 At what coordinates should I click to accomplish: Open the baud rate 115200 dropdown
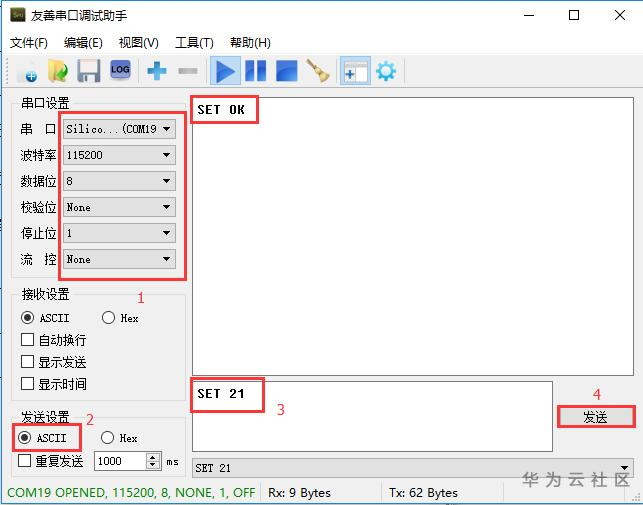(x=119, y=155)
